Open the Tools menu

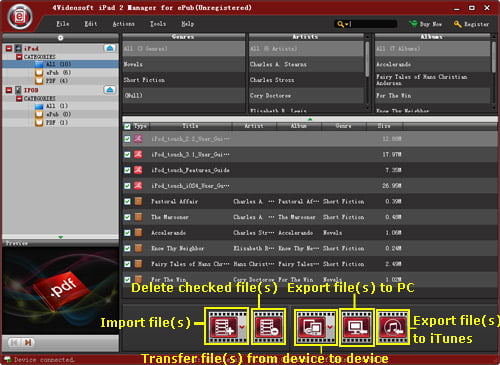[x=158, y=24]
